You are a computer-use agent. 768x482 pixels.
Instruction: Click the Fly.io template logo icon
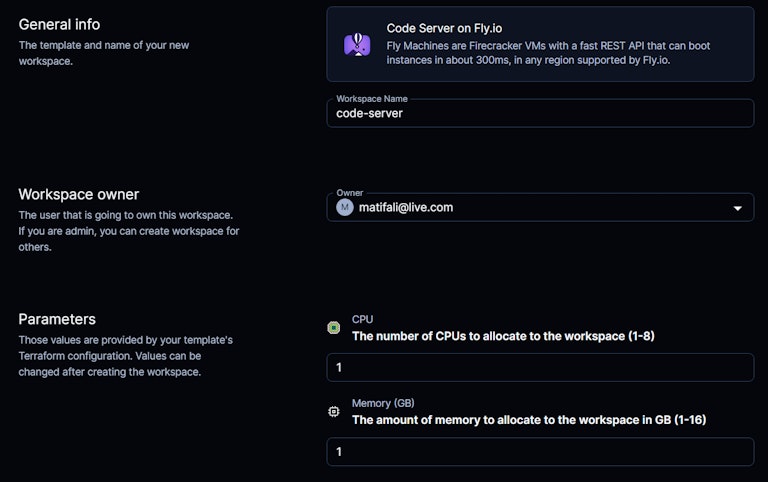coord(357,44)
